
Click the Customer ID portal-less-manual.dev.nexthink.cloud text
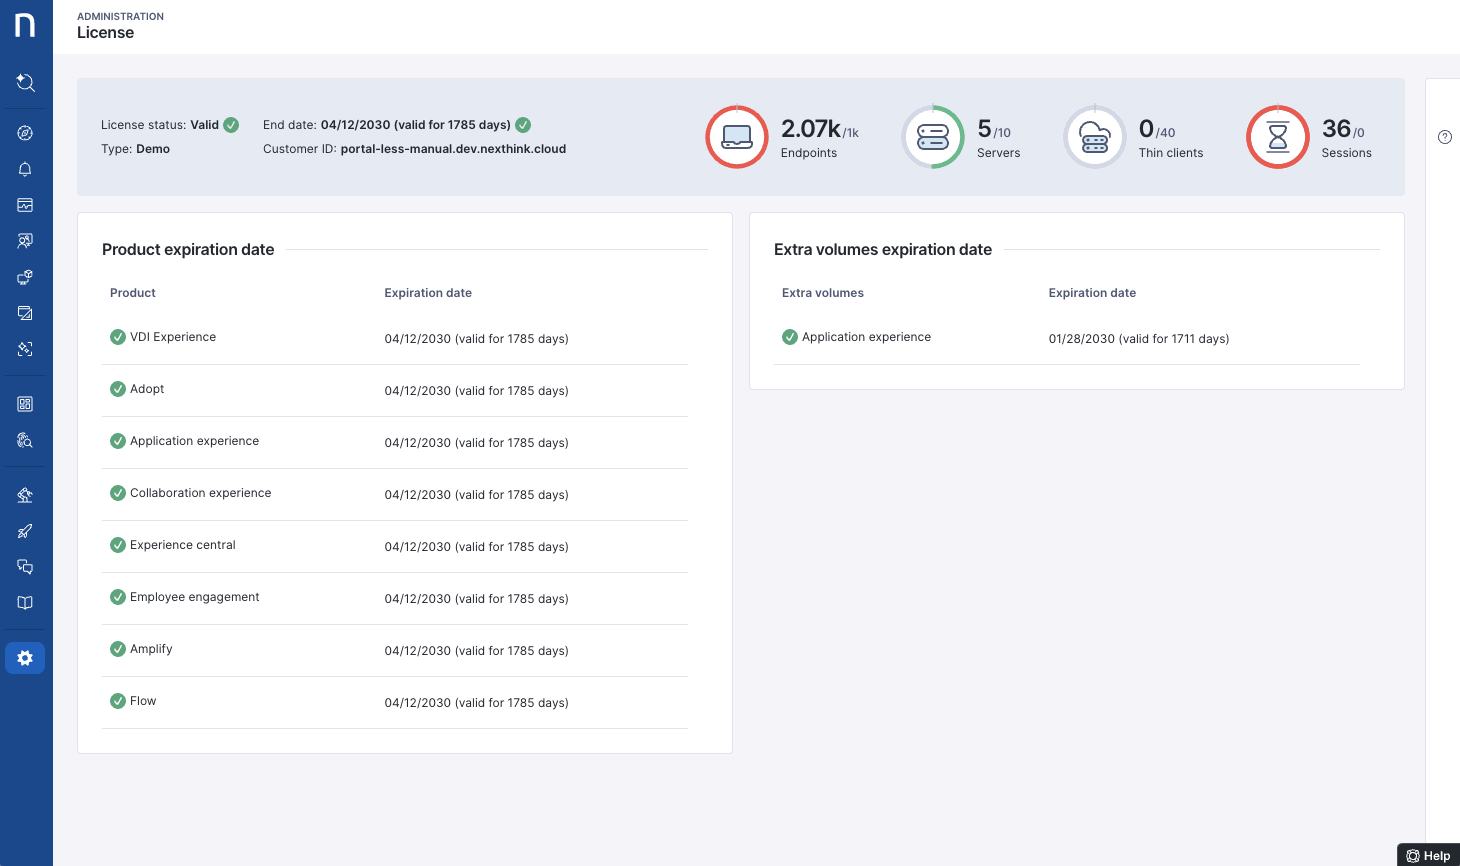pyautogui.click(x=453, y=149)
